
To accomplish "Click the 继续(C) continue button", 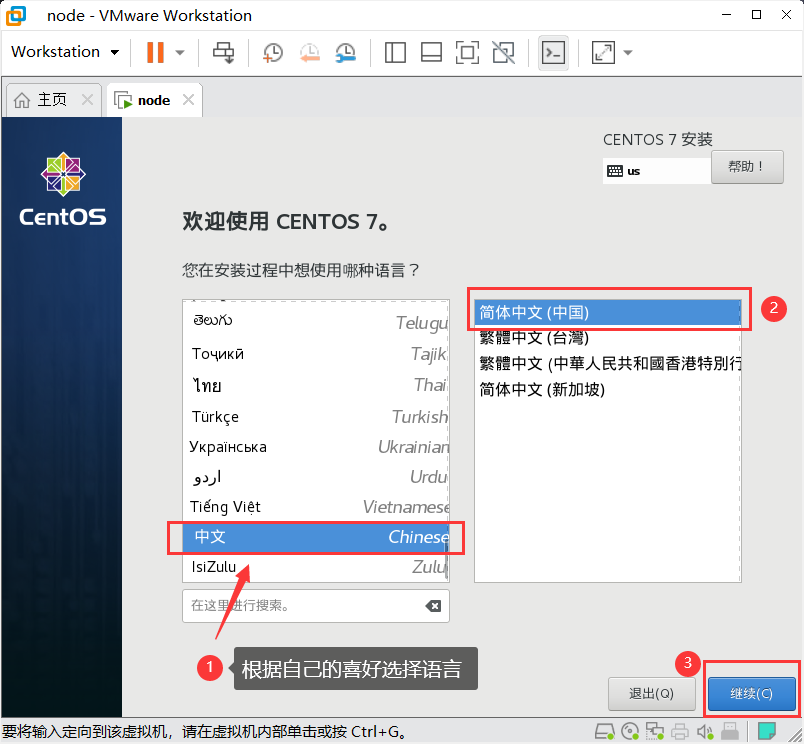I will click(x=751, y=693).
